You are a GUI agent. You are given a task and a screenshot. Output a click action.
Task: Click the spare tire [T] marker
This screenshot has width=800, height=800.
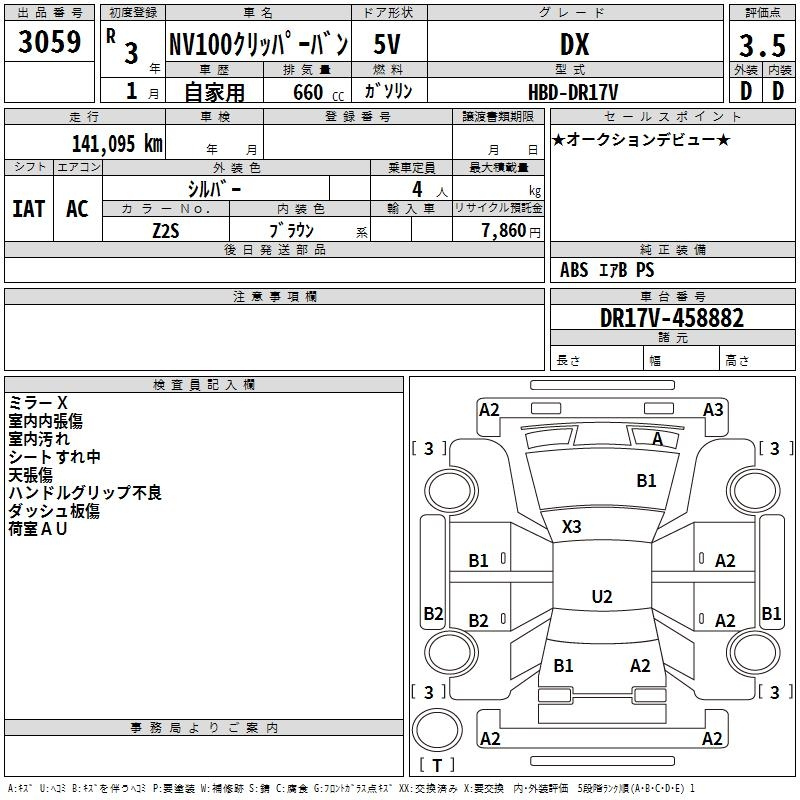tap(436, 765)
